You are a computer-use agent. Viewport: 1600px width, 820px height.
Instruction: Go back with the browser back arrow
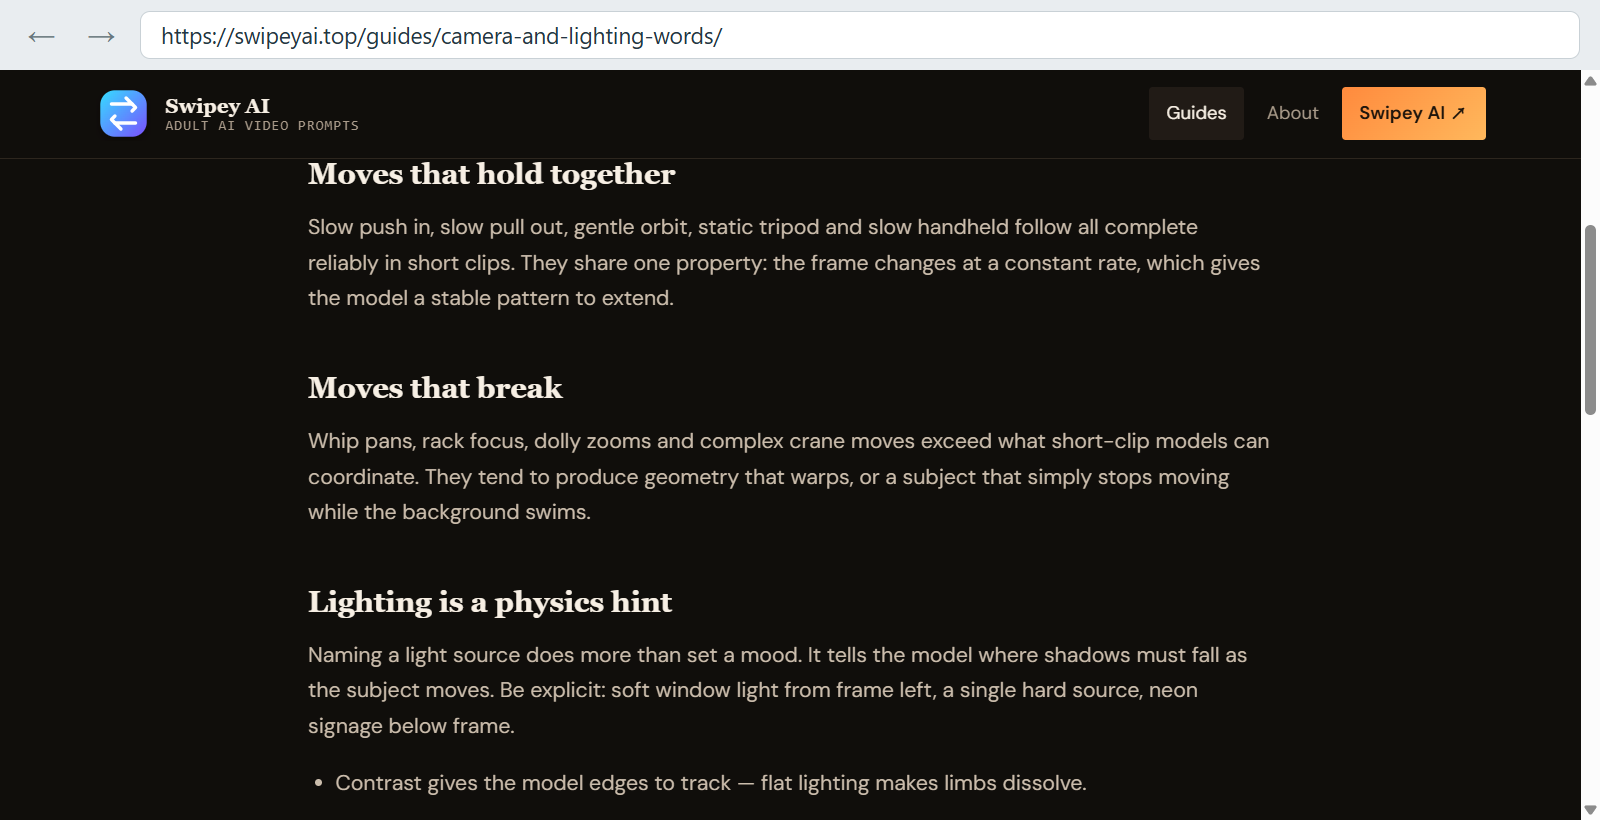click(42, 37)
